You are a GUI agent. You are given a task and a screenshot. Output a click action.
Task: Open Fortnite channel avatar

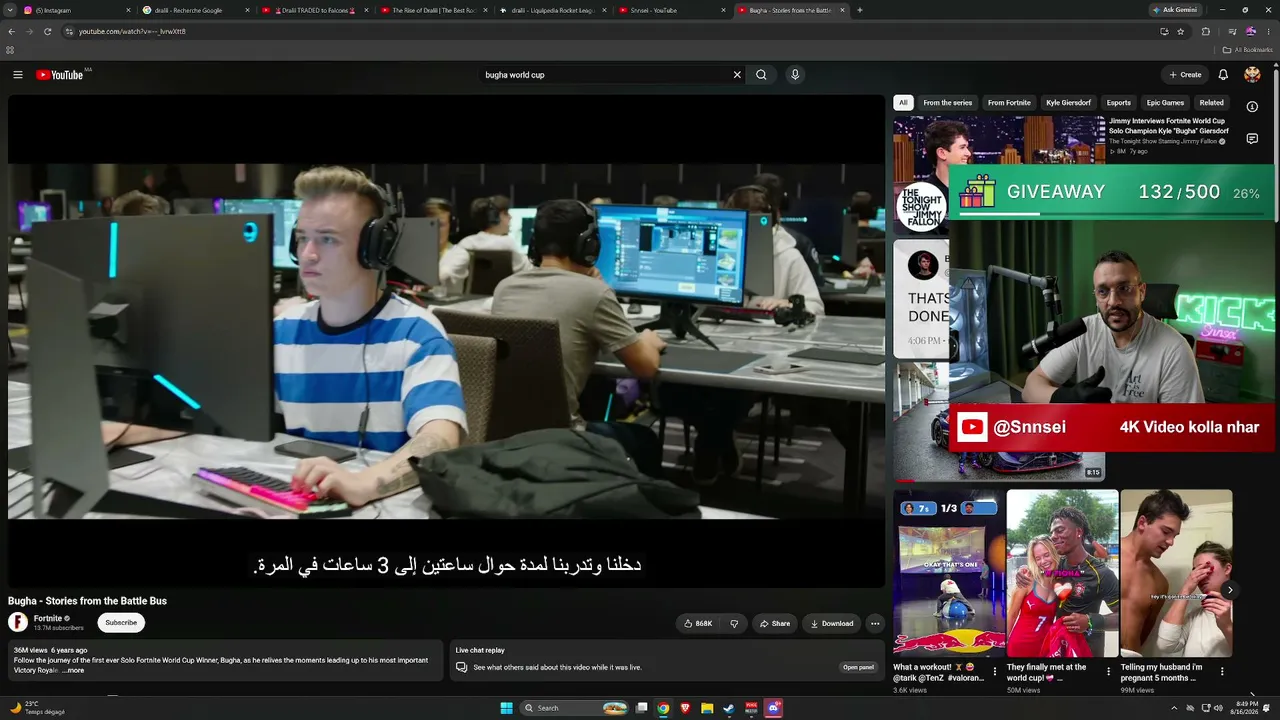tap(18, 622)
